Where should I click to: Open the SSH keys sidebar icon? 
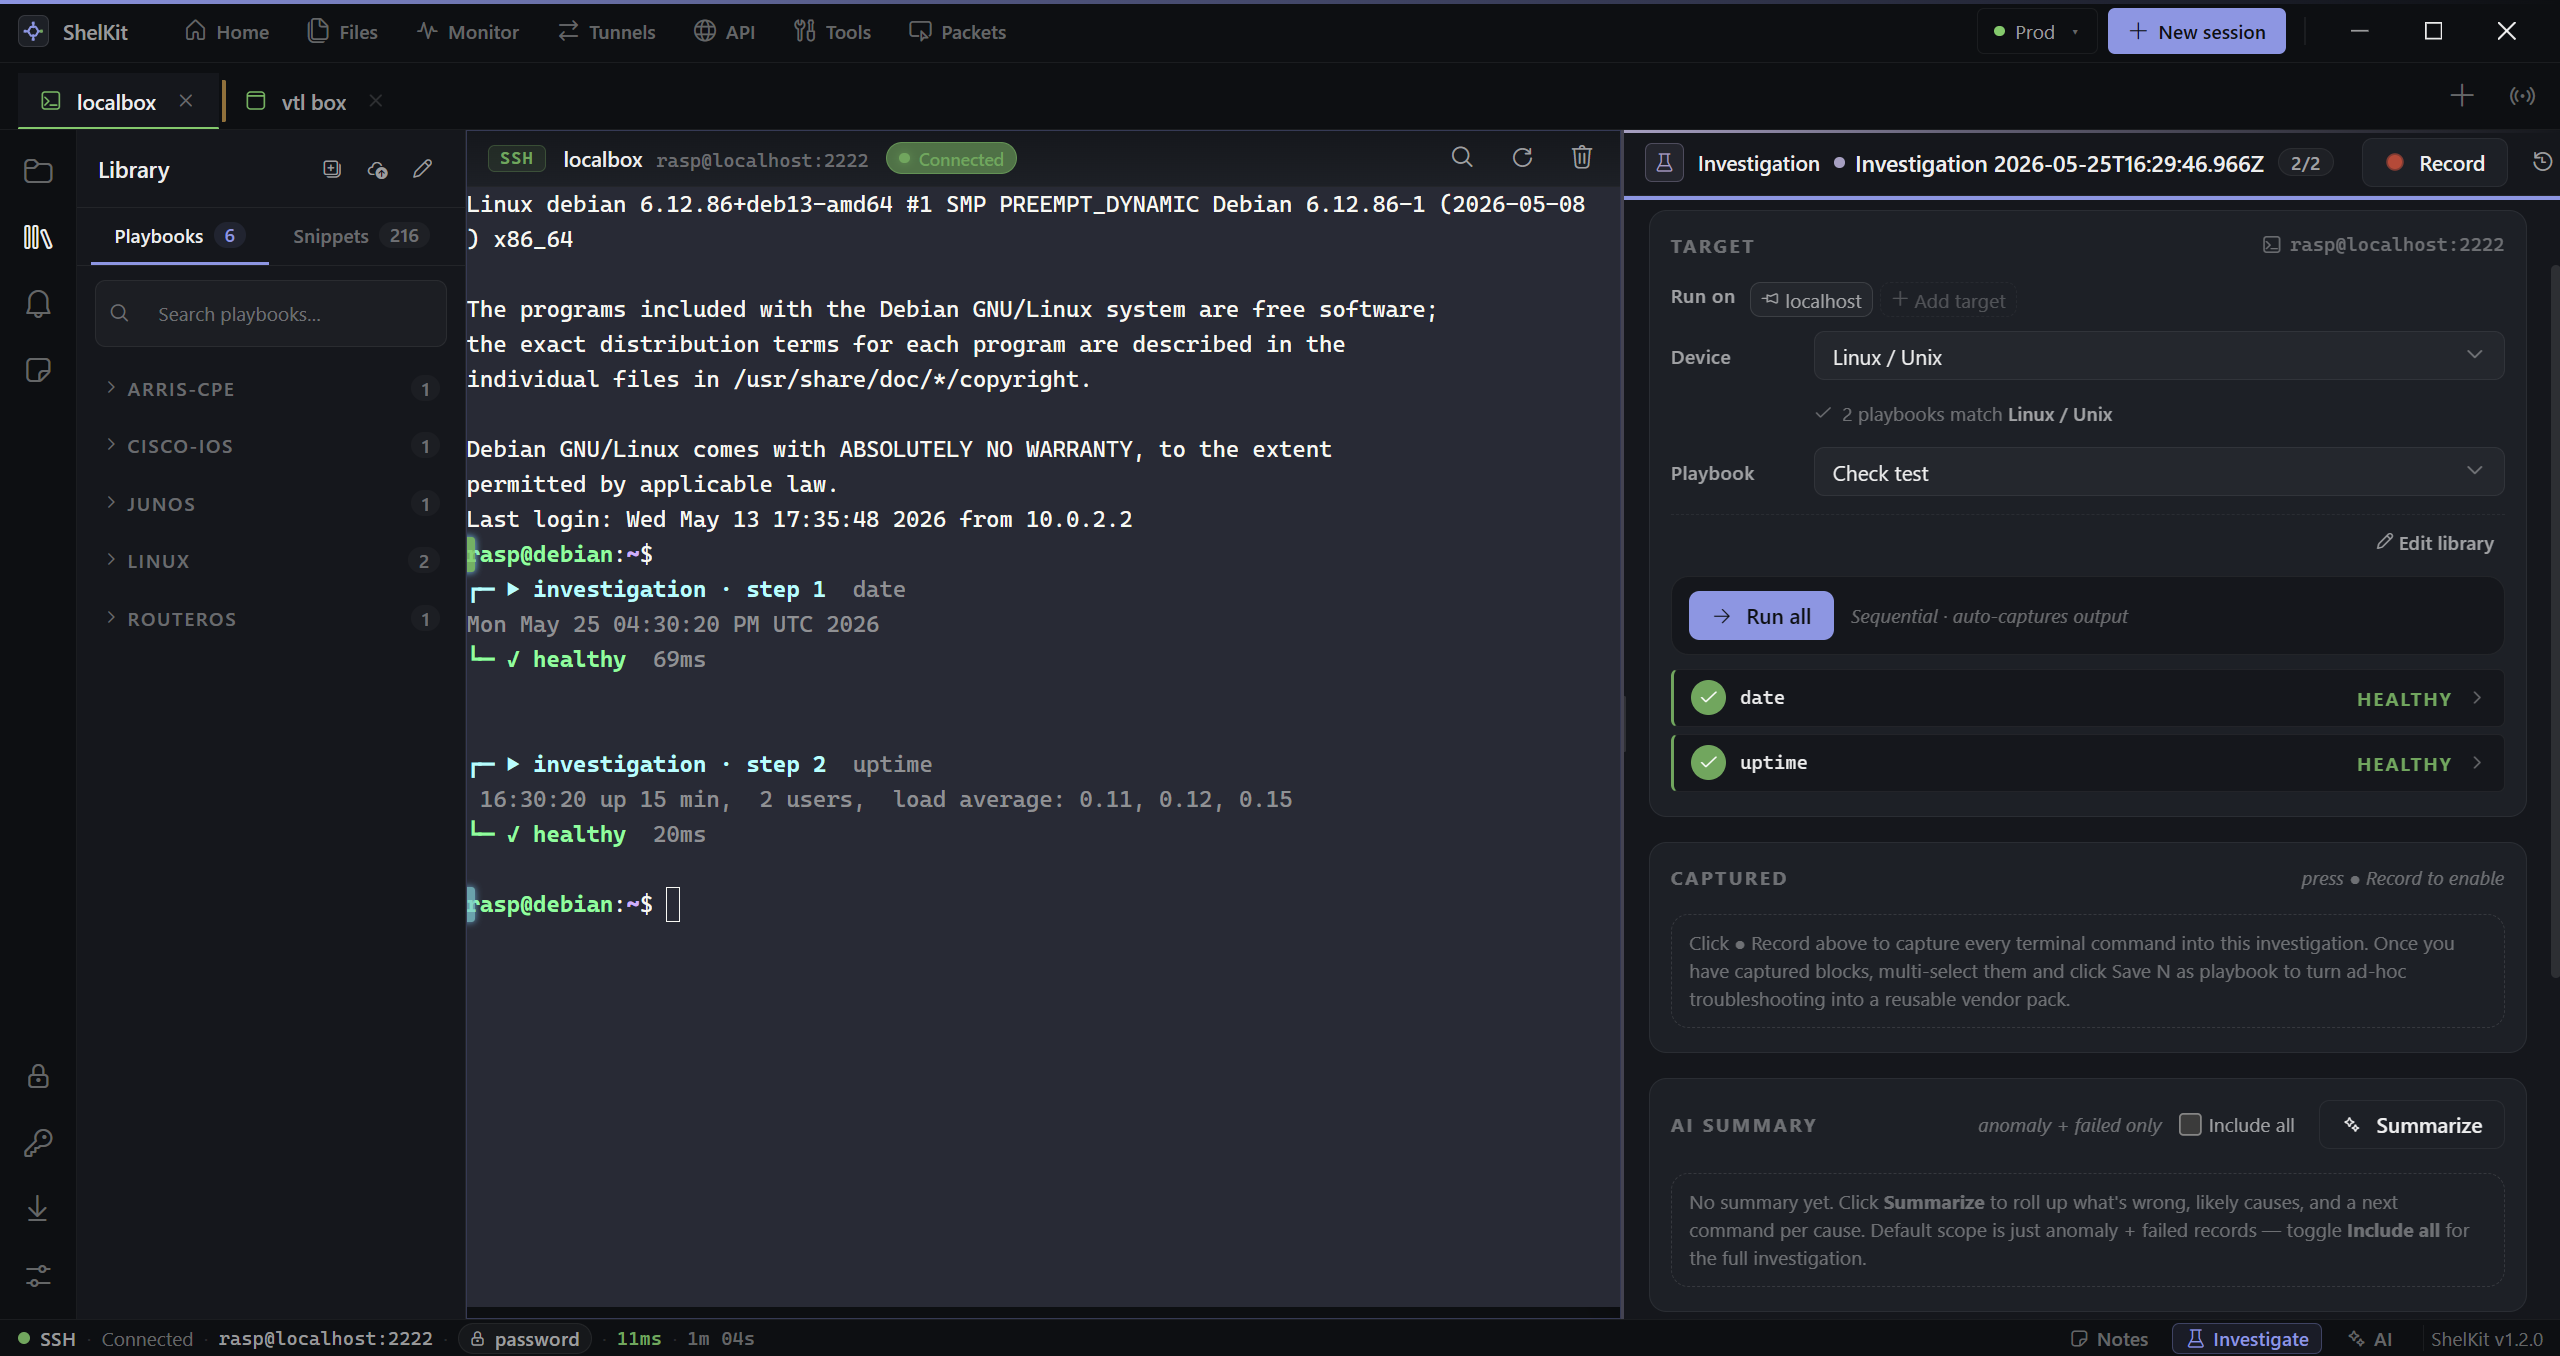38,1143
